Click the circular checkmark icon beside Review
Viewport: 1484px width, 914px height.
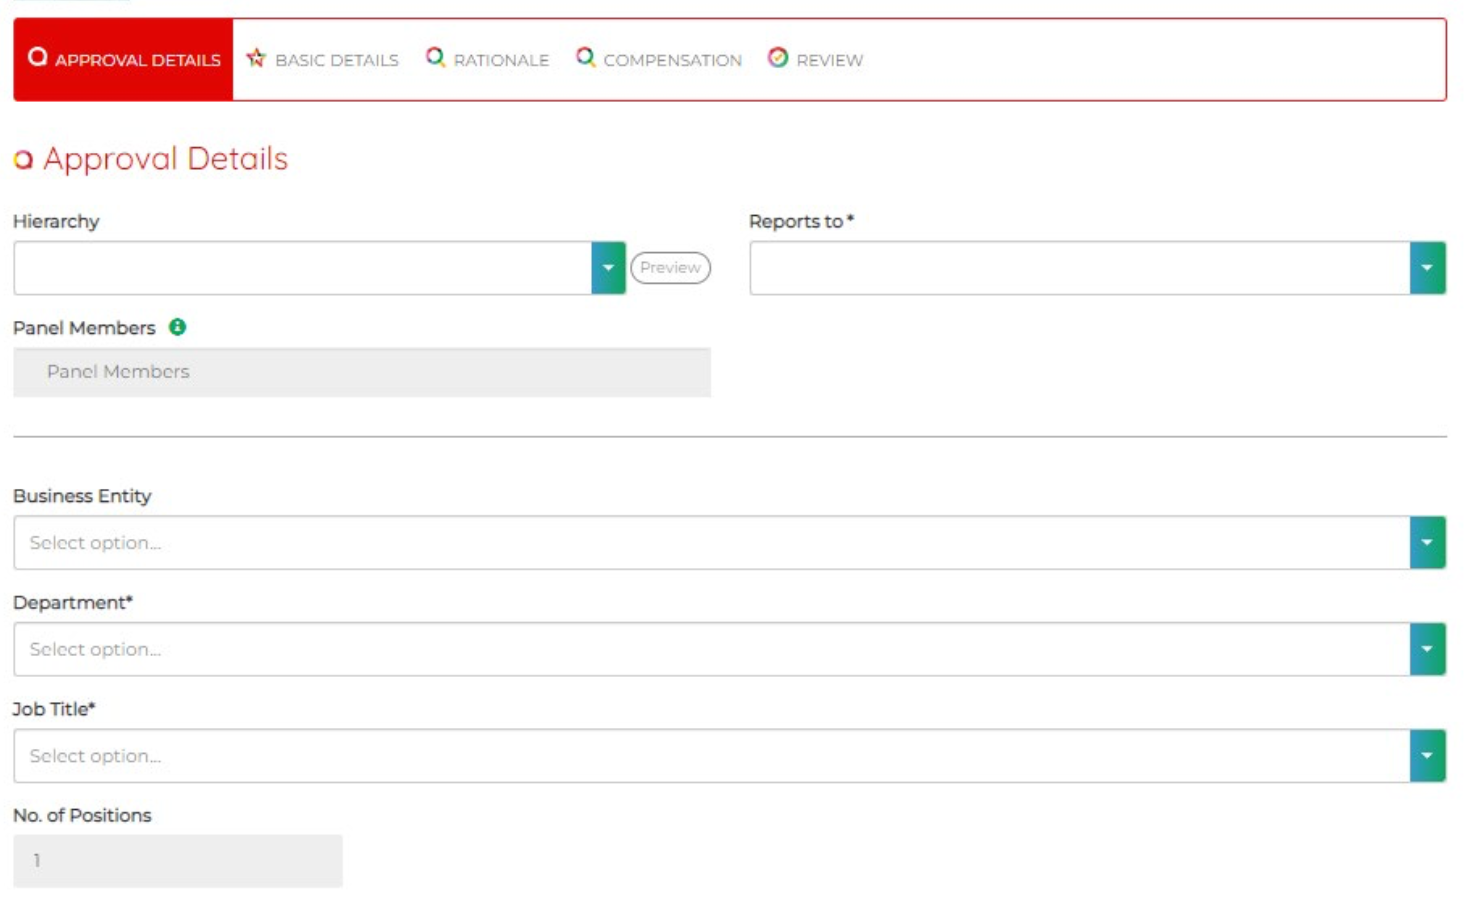pyautogui.click(x=778, y=59)
